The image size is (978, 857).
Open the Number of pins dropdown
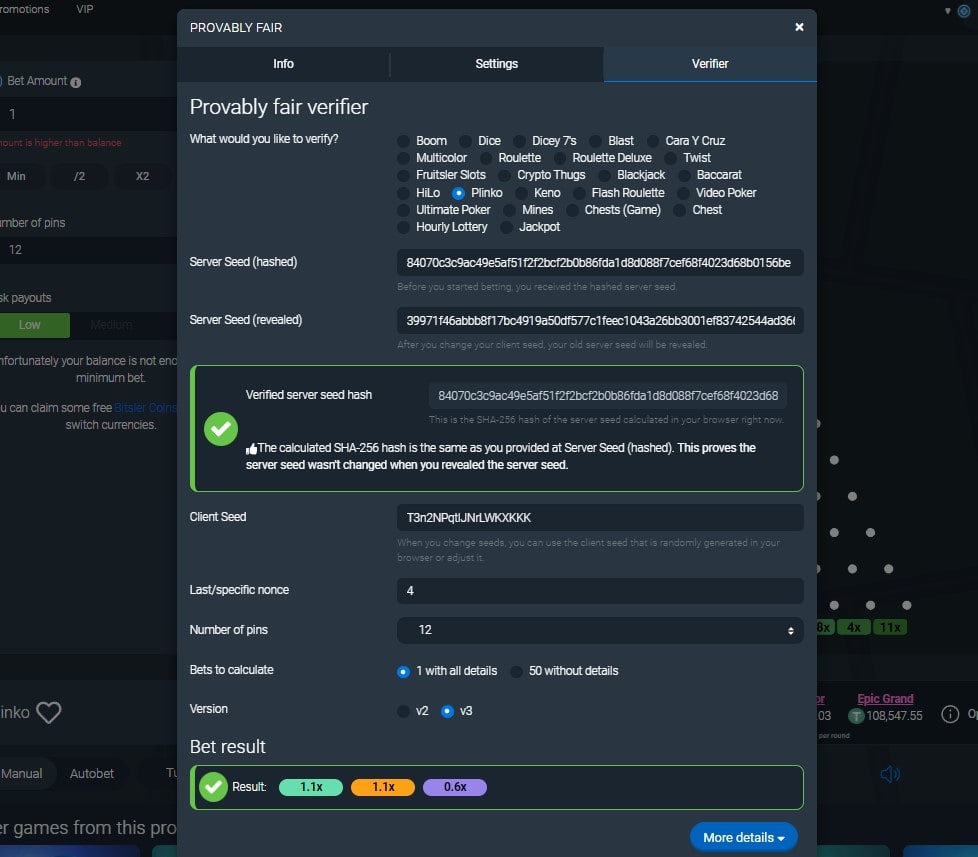tap(600, 630)
